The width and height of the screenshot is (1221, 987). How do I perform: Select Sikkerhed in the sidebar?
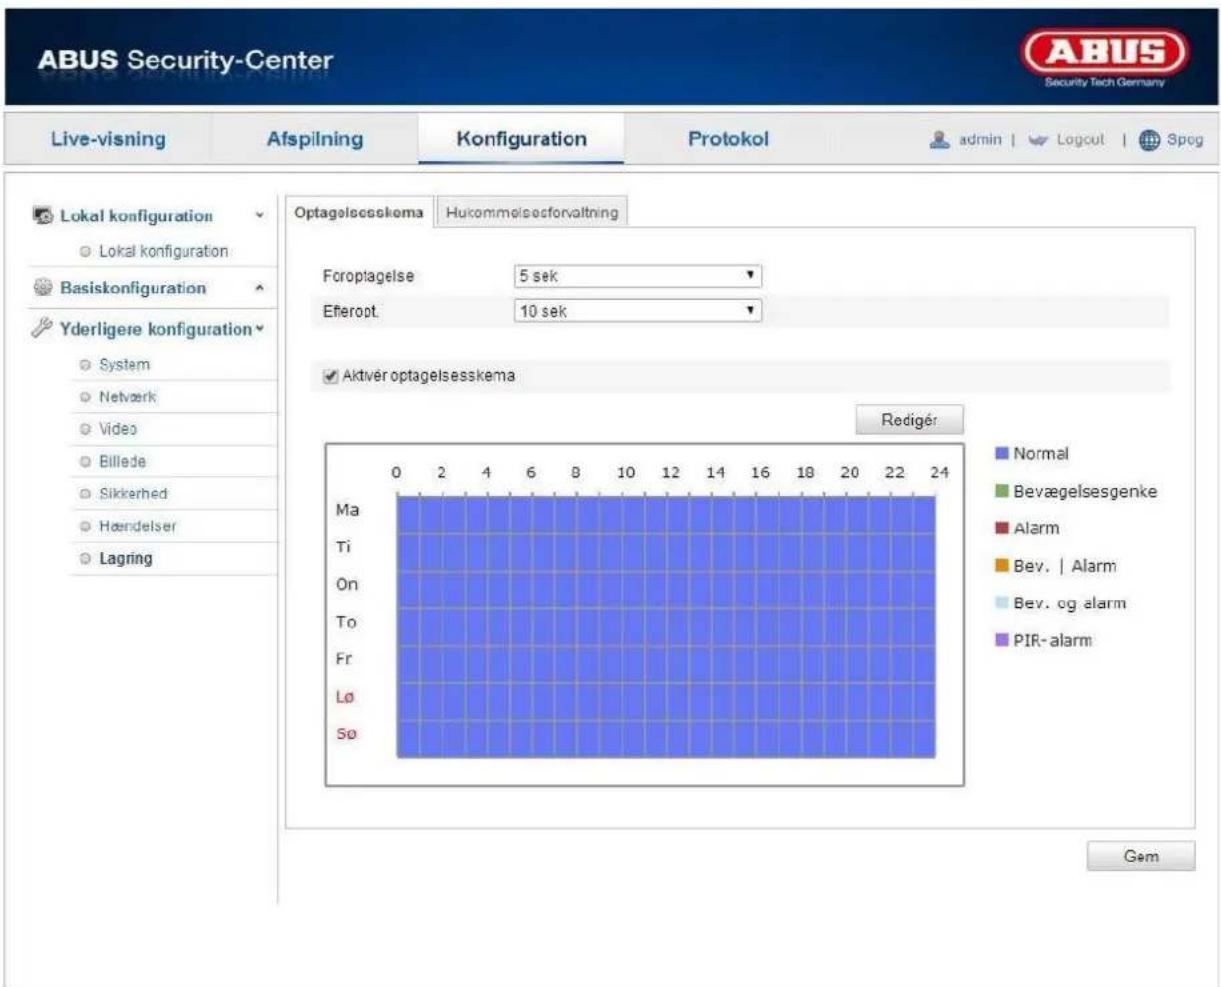(133, 493)
